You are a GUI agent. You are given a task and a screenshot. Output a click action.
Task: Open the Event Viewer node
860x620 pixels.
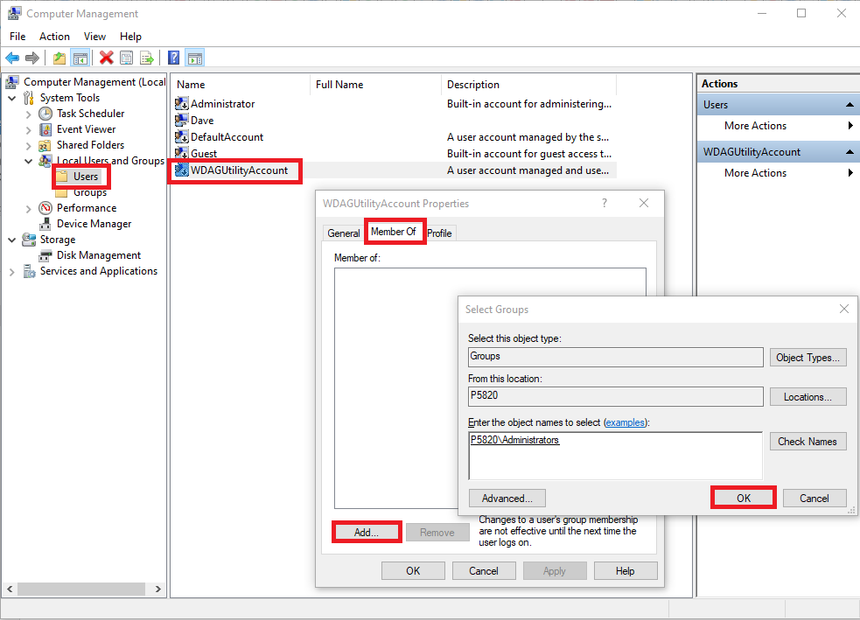(x=85, y=129)
